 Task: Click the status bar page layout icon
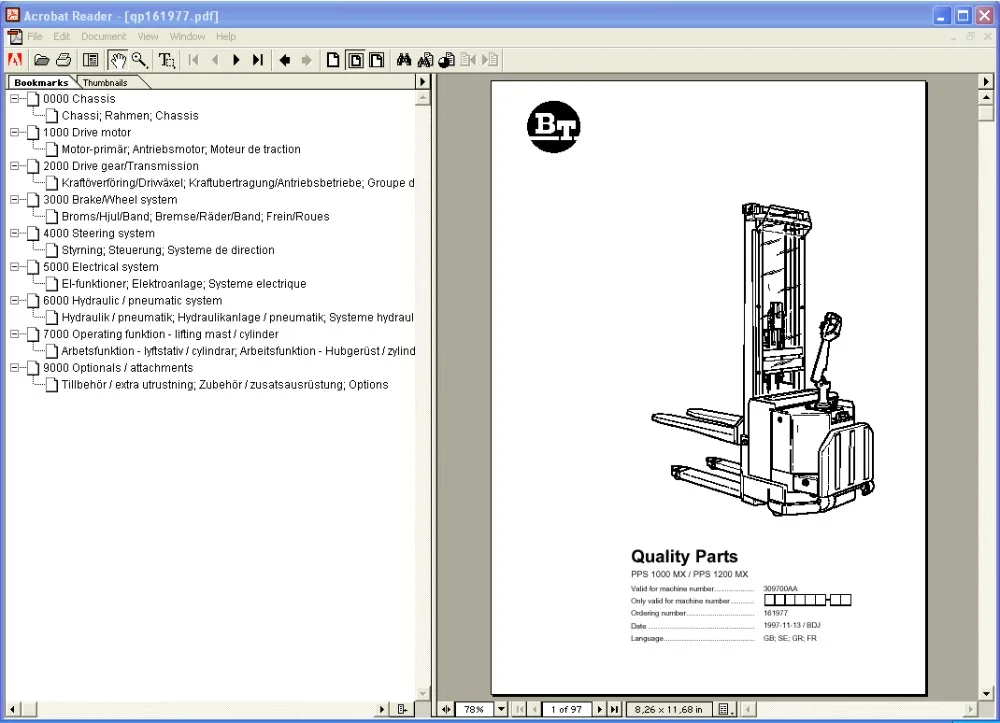(725, 709)
